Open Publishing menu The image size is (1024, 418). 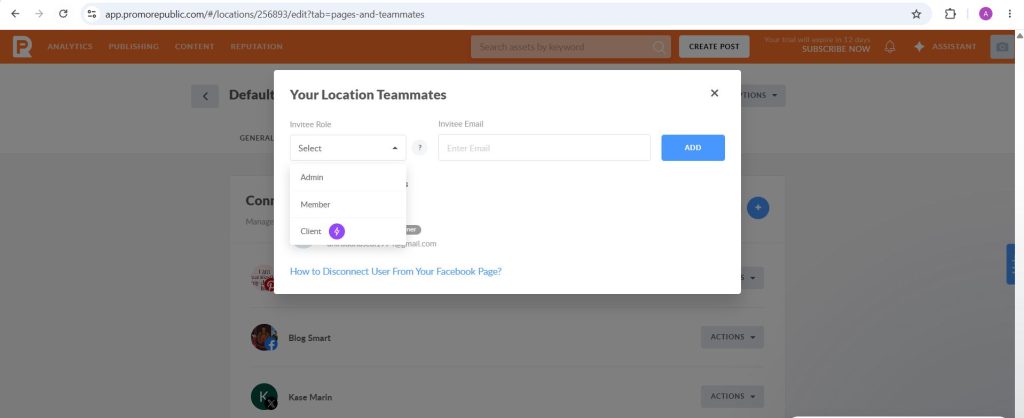point(134,46)
